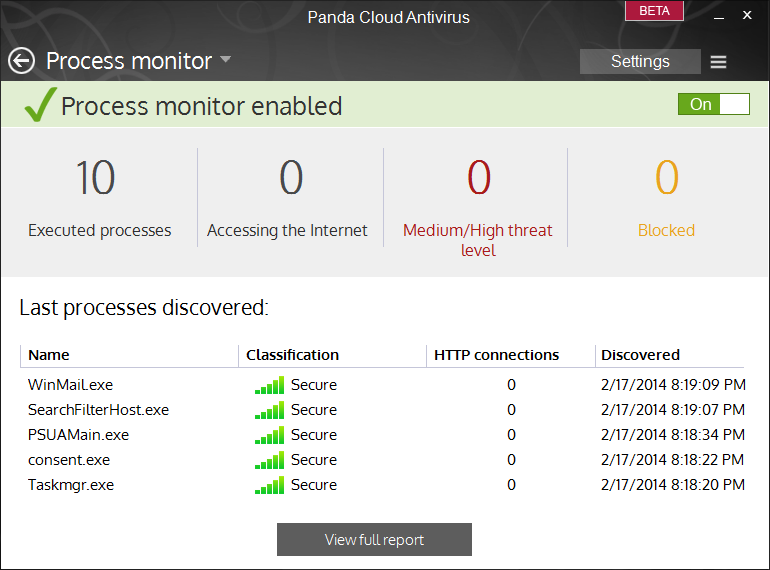Viewport: 770px width, 570px height.
Task: Click HTTP connections value for SearchFilterHost.exe
Action: [511, 410]
